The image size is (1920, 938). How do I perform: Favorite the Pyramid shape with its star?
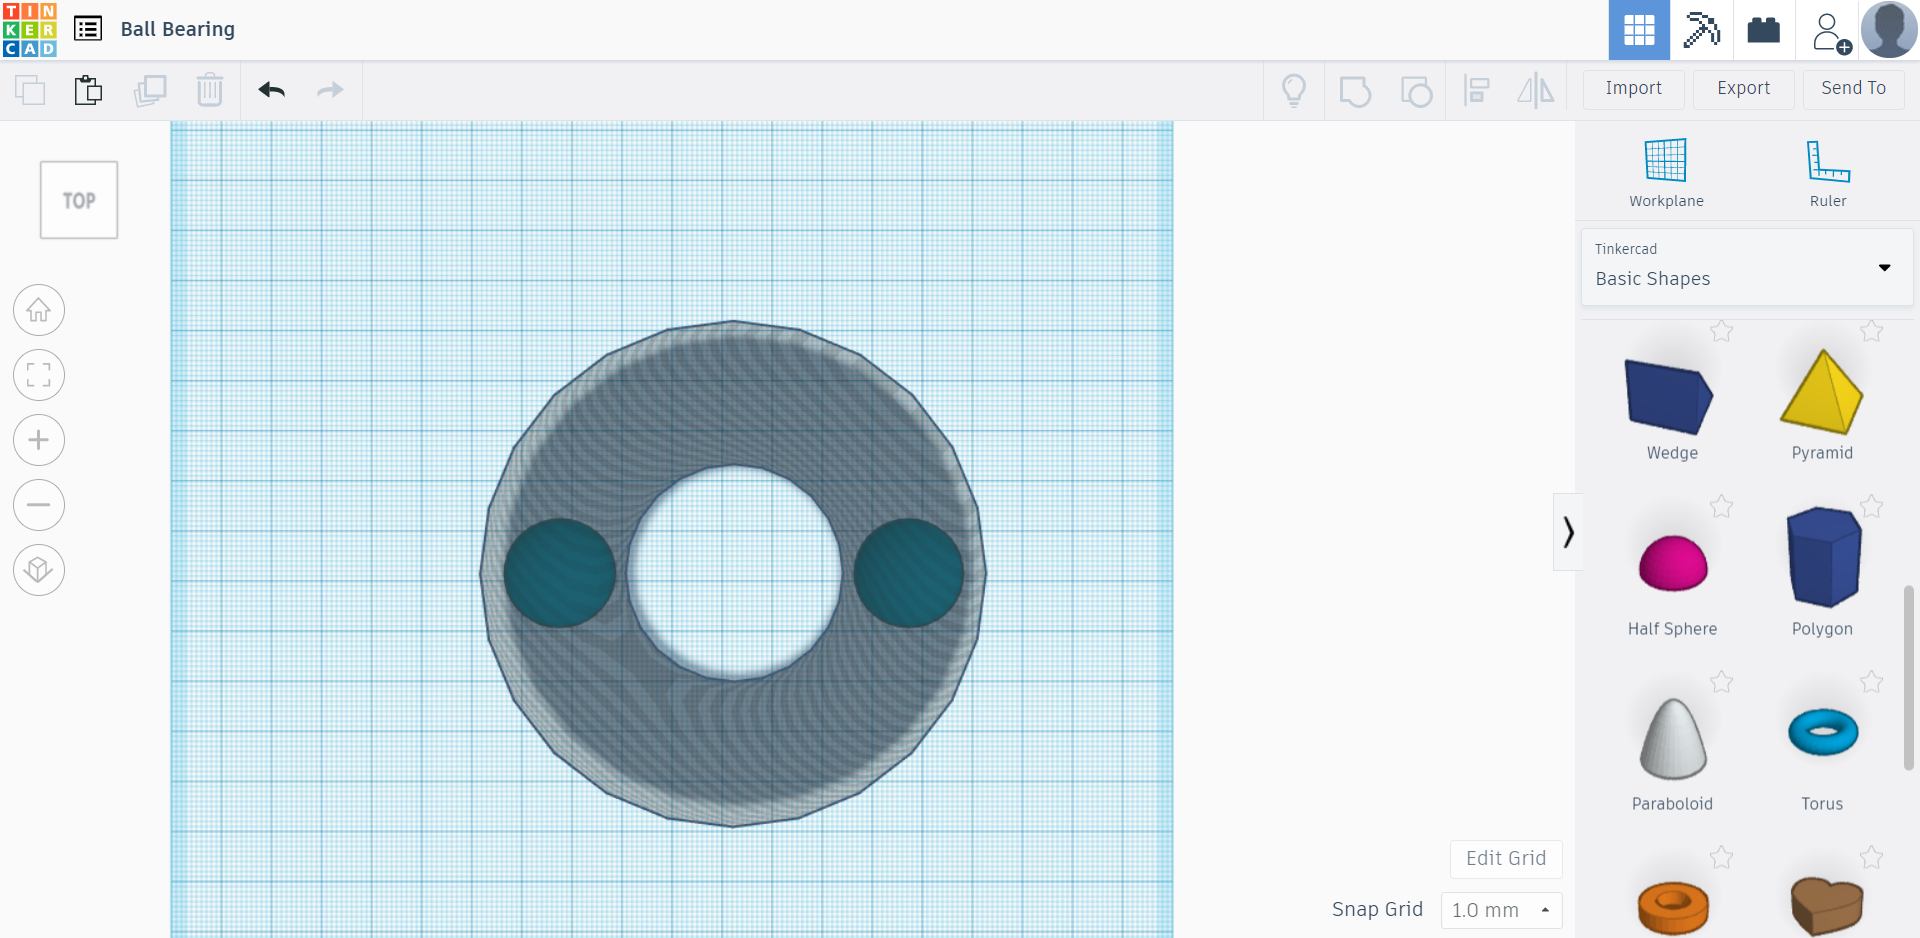pos(1871,331)
